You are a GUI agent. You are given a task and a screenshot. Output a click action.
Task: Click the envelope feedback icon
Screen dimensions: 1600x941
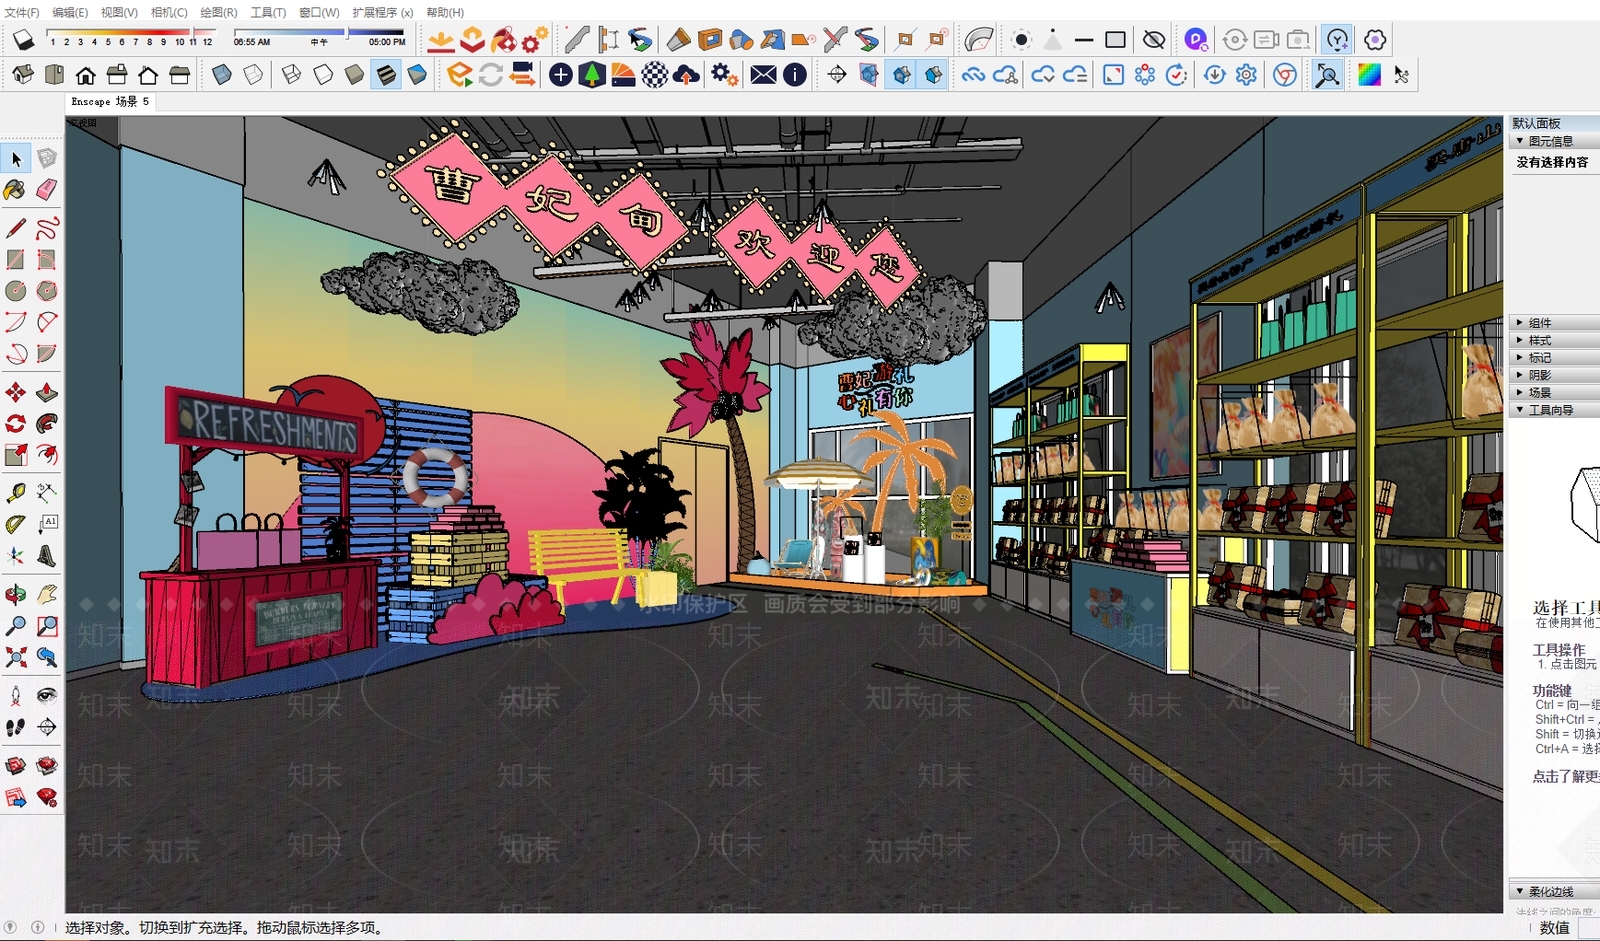click(x=763, y=75)
